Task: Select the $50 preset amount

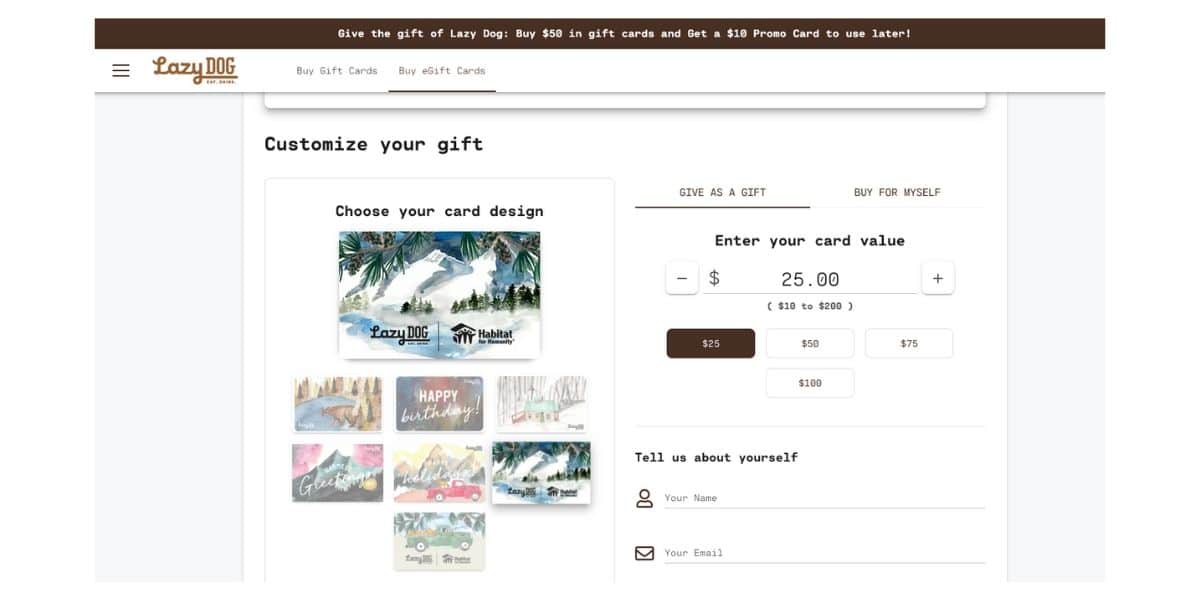Action: (x=810, y=343)
